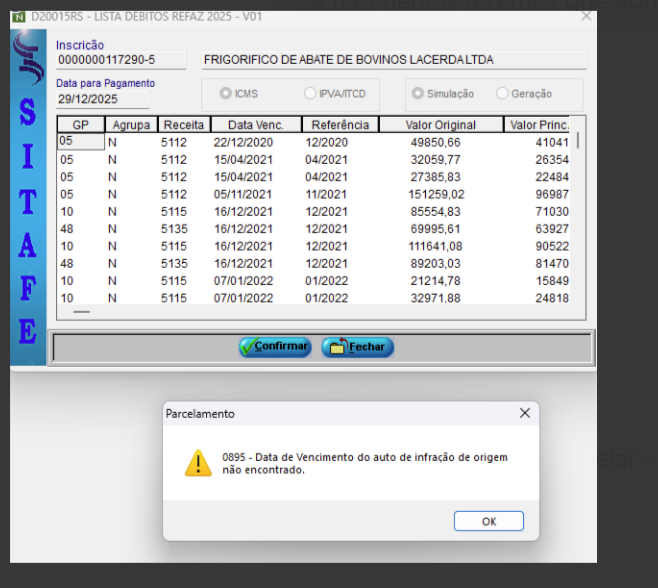This screenshot has height=588, width=658.
Task: Click the green checkmark on Confirmar
Action: point(248,347)
